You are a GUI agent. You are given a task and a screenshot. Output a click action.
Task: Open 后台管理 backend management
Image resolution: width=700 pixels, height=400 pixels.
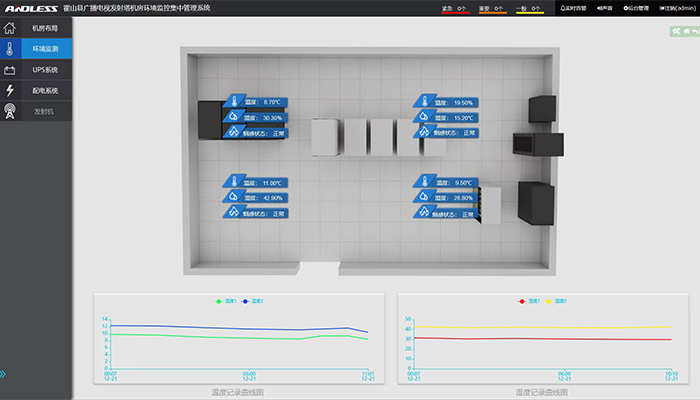635,8
